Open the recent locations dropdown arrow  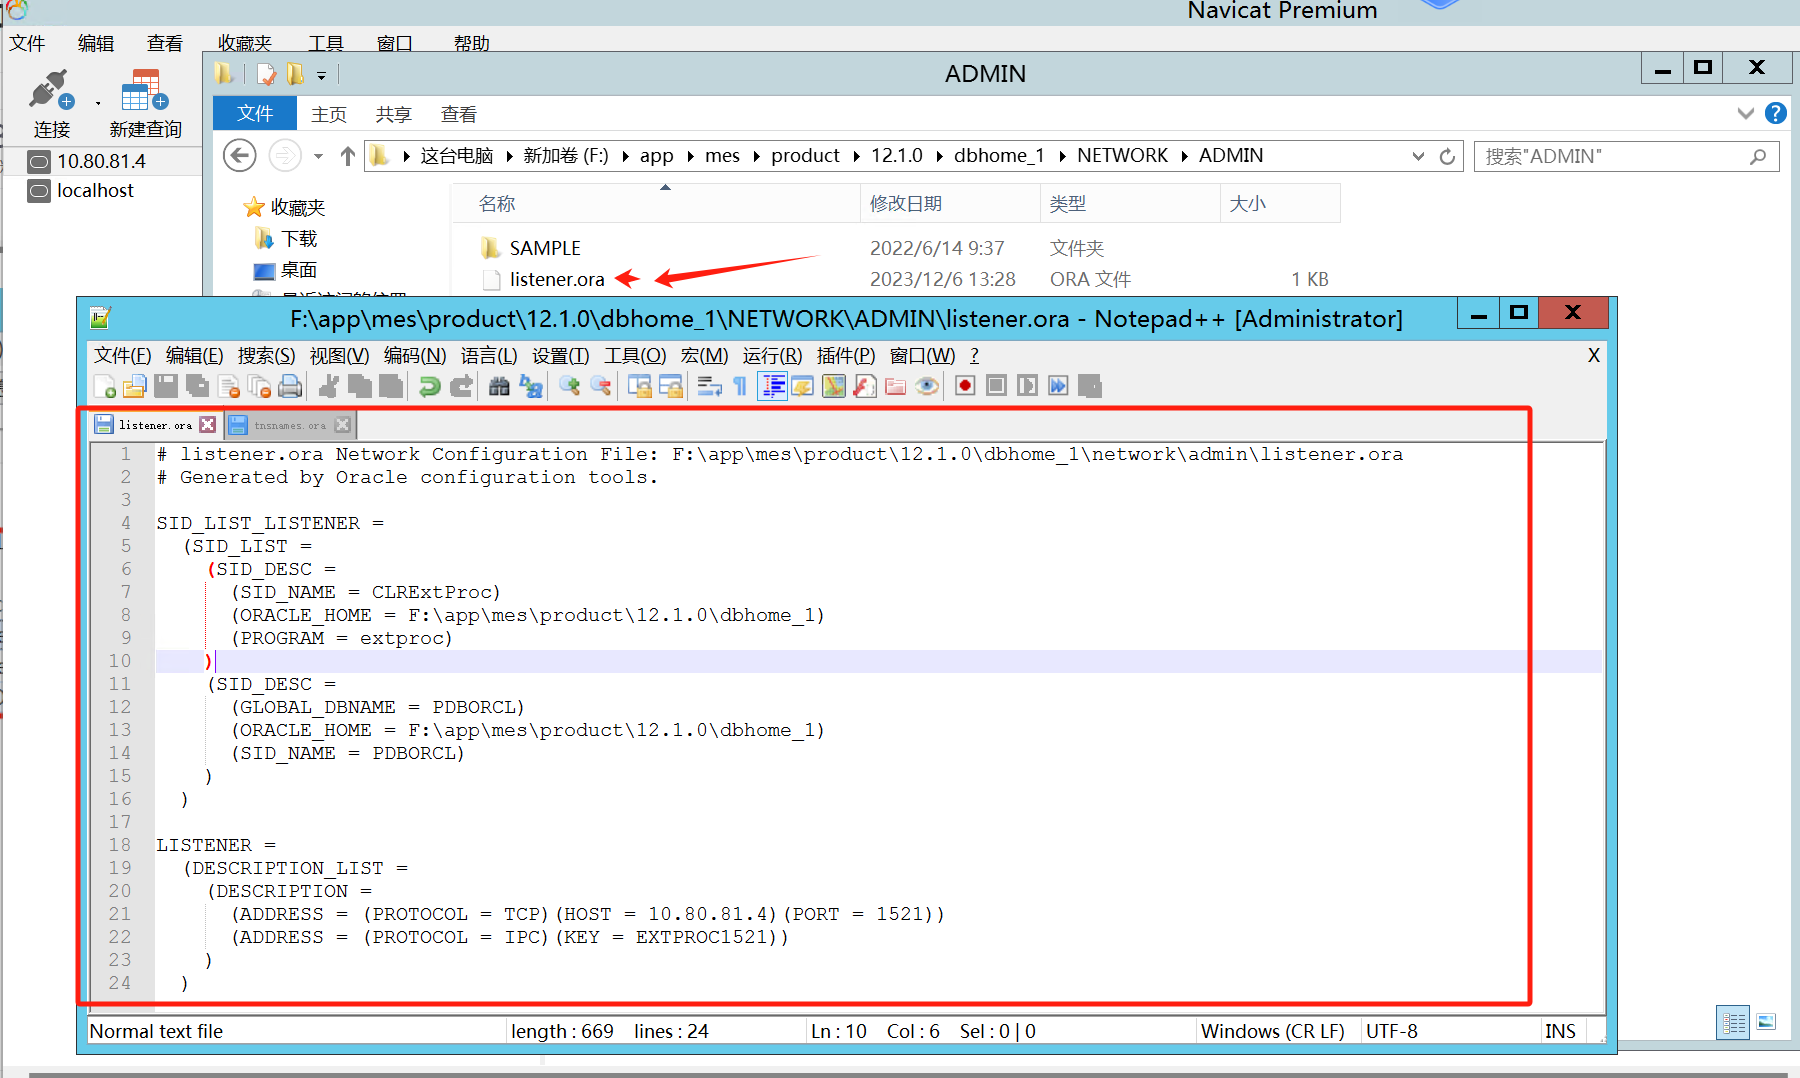coord(318,157)
